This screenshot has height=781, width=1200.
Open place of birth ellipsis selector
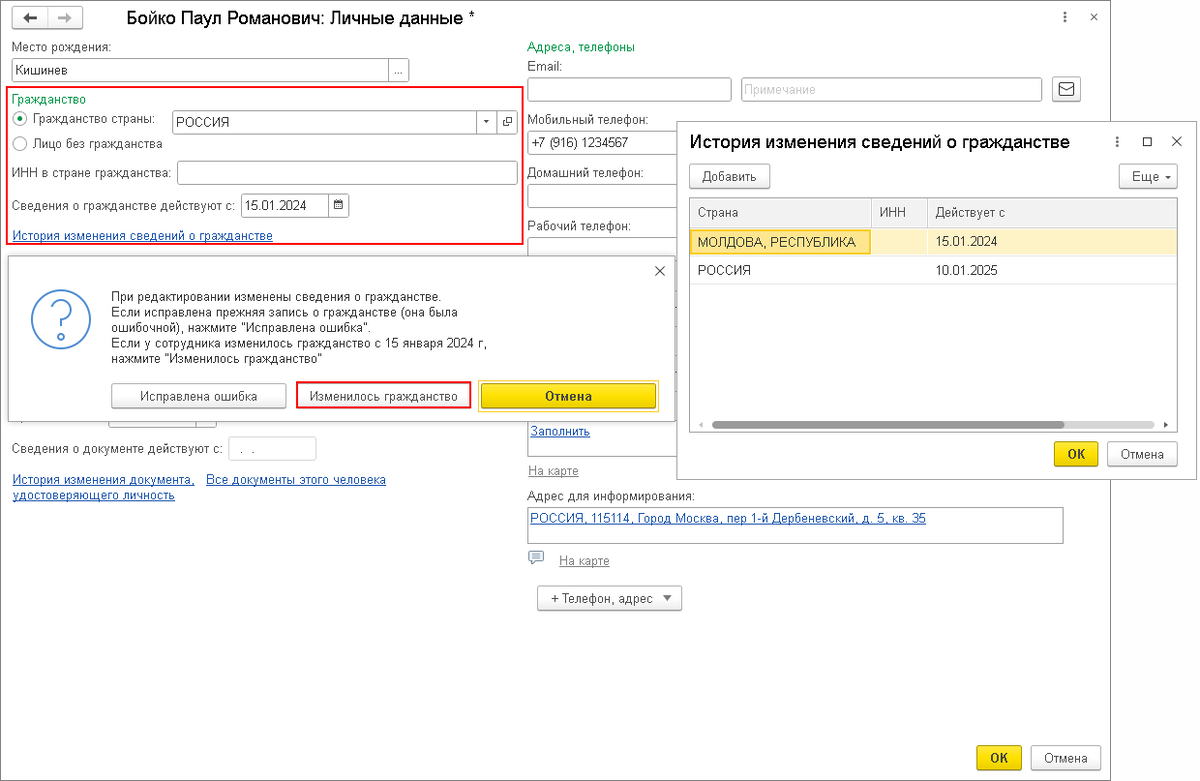click(399, 70)
